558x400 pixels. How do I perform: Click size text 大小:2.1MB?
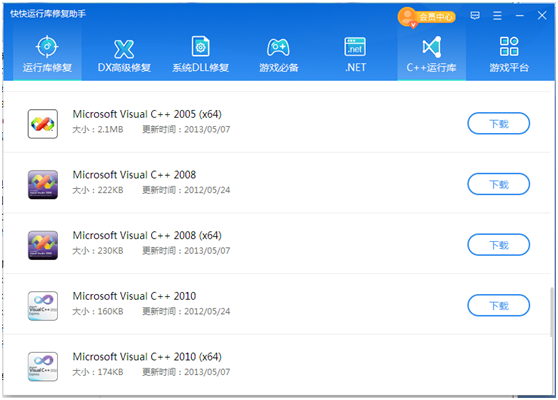98,130
